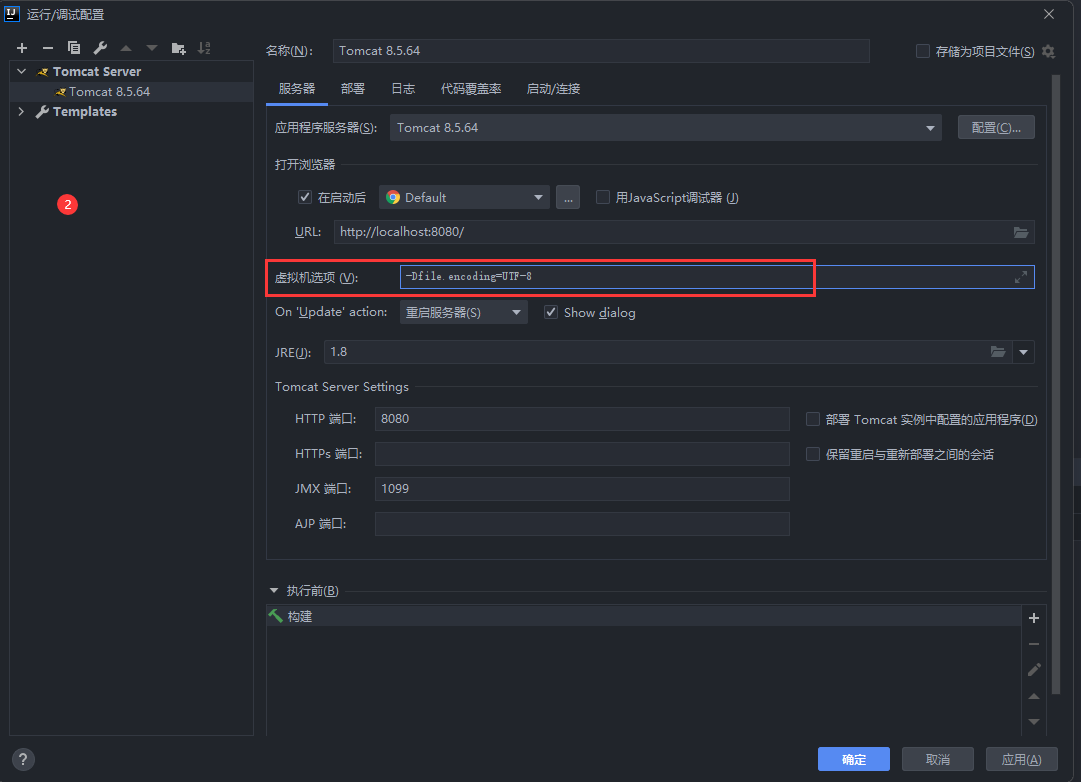
Task: Click the 虚拟机选项 VM options field
Action: (717, 277)
